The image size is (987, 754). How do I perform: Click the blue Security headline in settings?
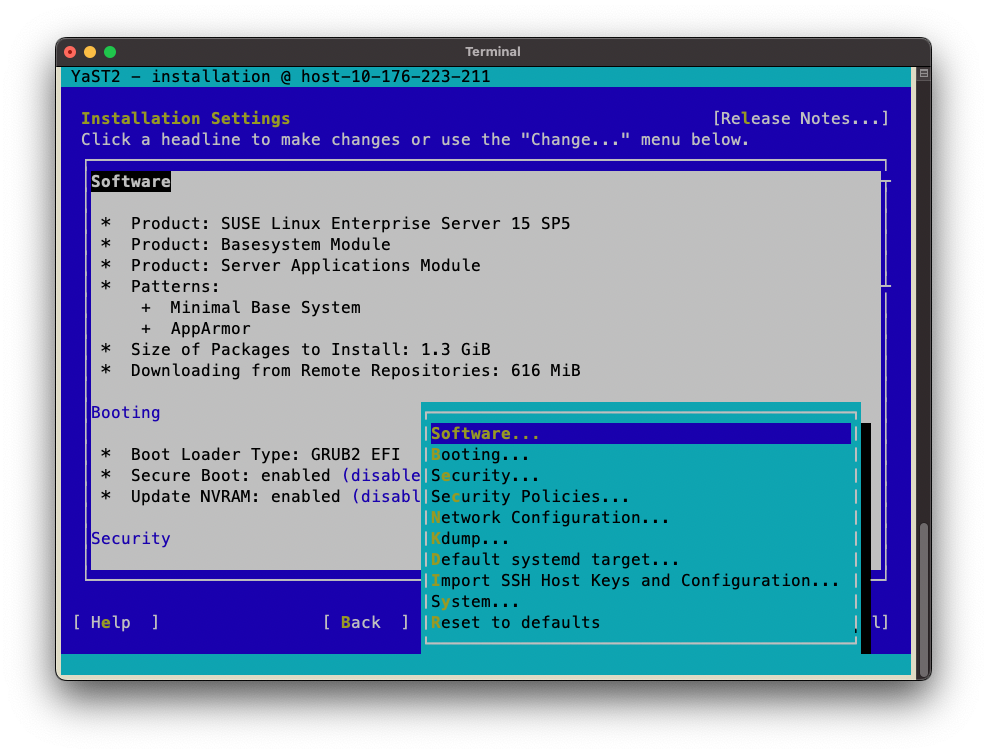131,539
